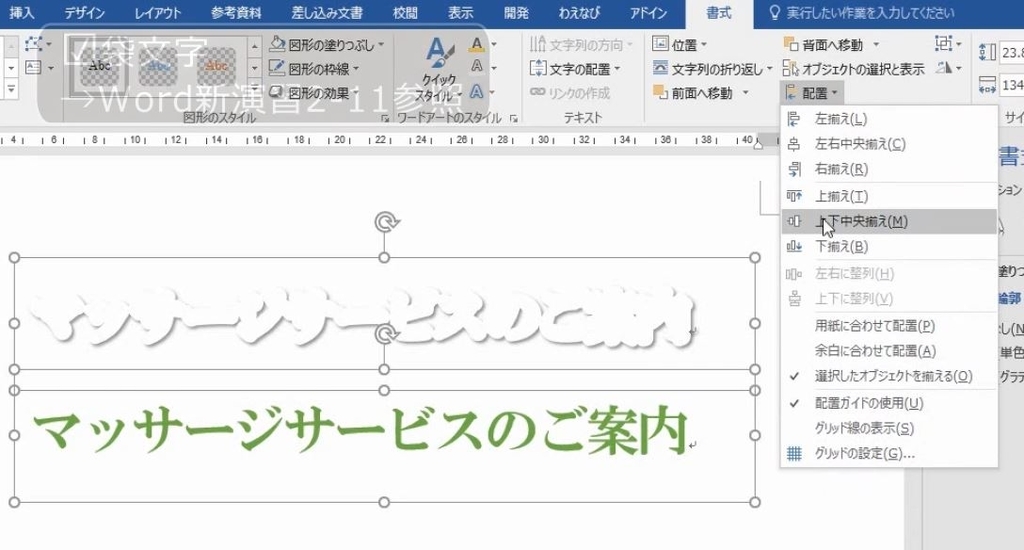Switch to the 校閲 tab
This screenshot has width=1024, height=550.
click(x=405, y=13)
